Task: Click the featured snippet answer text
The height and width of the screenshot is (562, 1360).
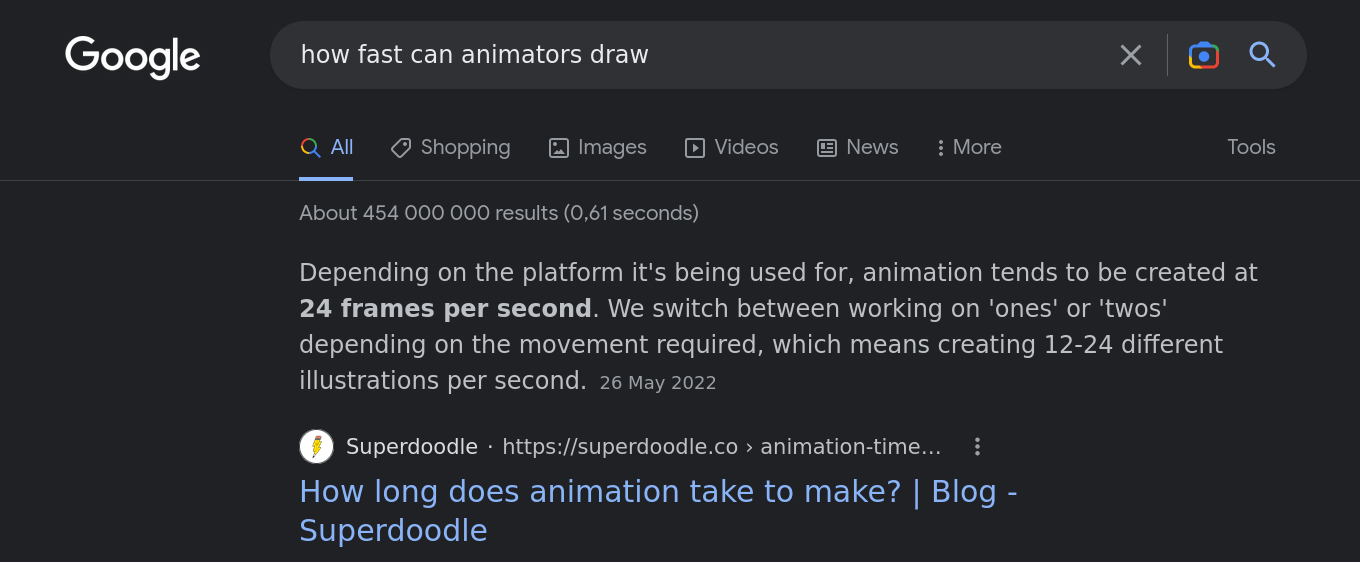Action: coord(778,326)
